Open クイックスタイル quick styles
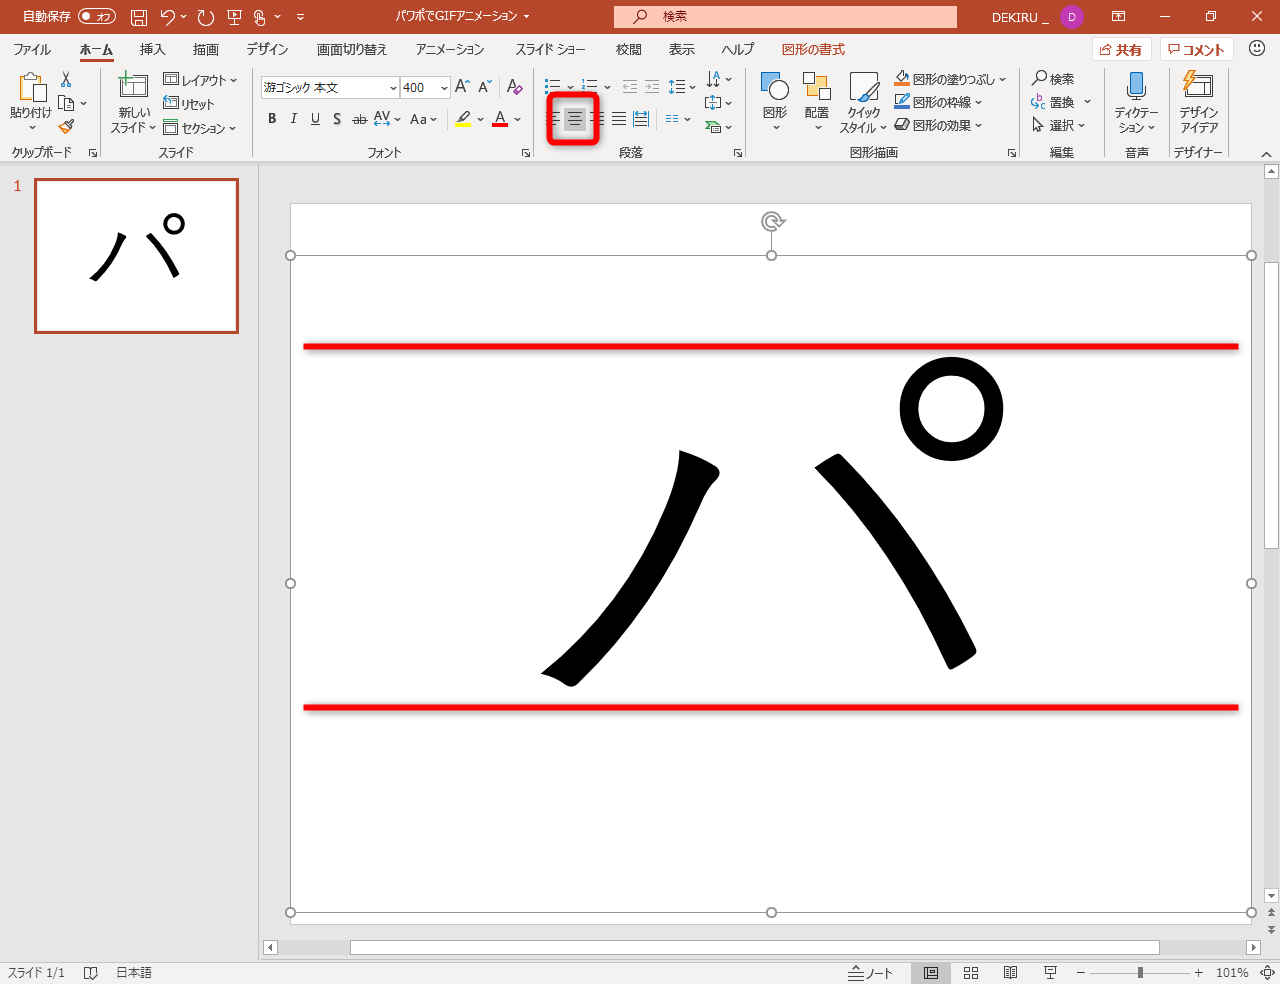 863,102
